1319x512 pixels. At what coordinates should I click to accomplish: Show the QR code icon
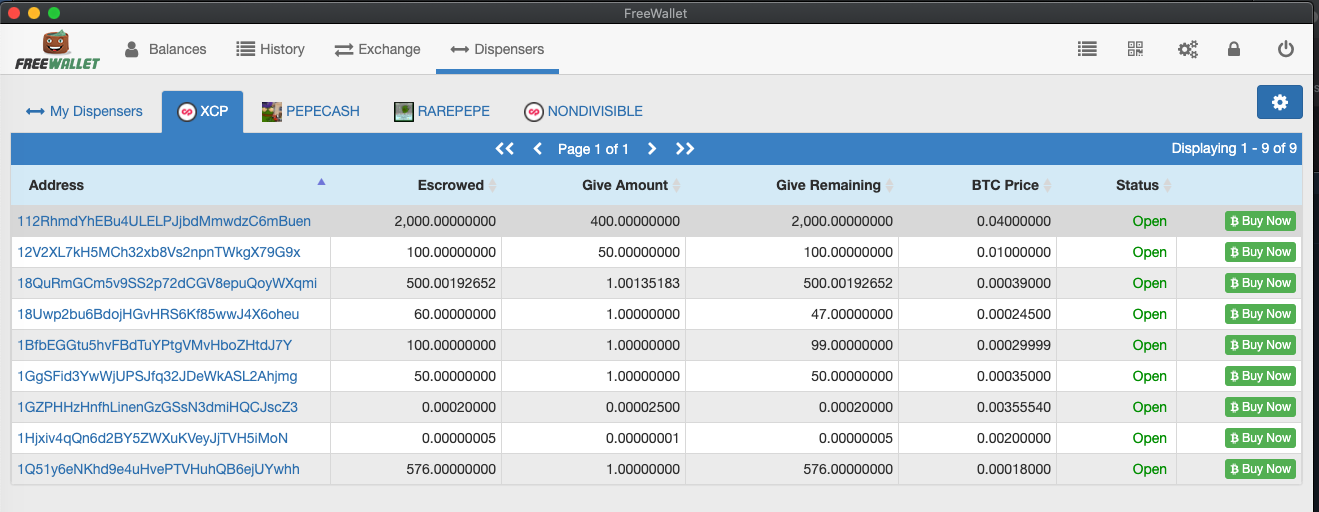(x=1135, y=49)
